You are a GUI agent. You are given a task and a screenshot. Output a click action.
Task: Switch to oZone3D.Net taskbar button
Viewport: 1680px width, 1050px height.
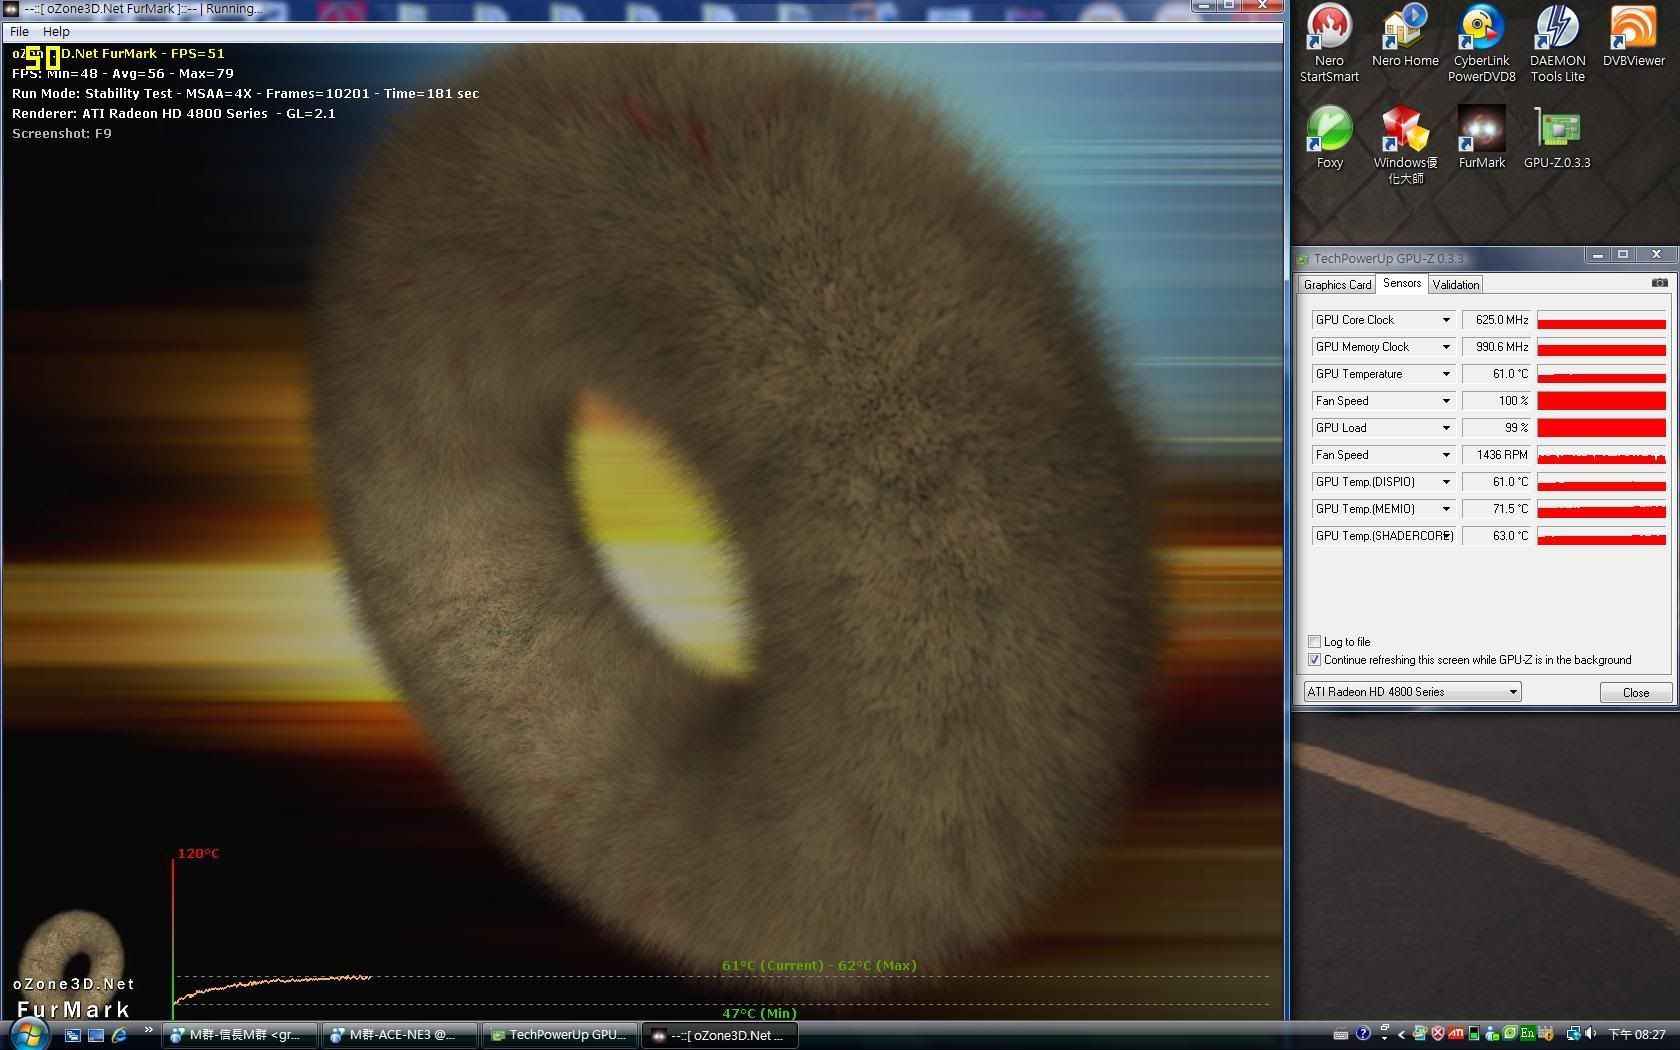(720, 1035)
